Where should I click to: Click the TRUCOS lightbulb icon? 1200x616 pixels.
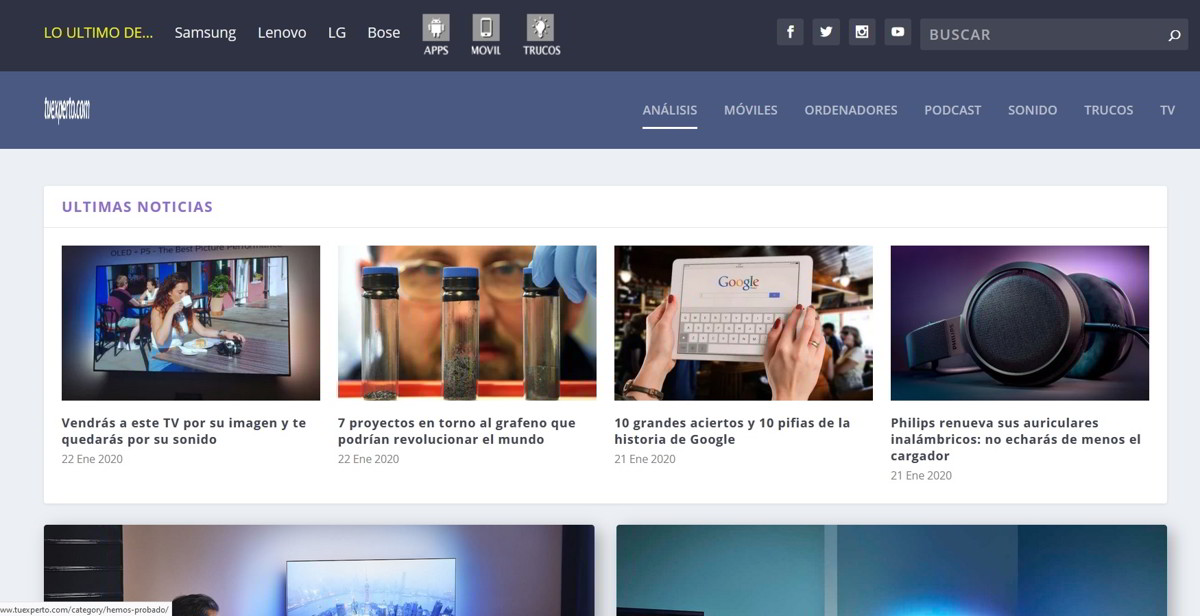tap(541, 28)
